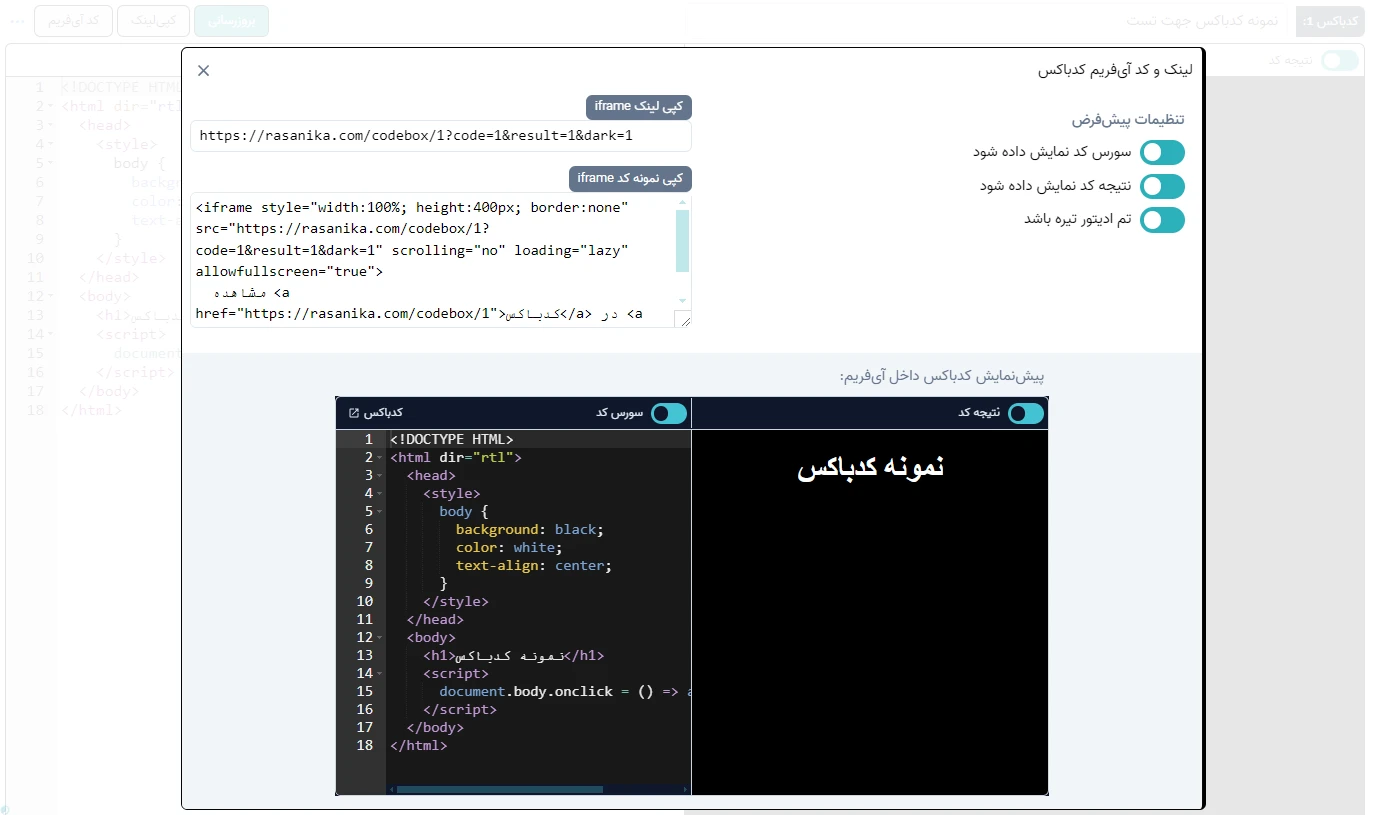1373x815 pixels.
Task: Click 'کپی‌لینک' button behind dialog
Action: 153,20
